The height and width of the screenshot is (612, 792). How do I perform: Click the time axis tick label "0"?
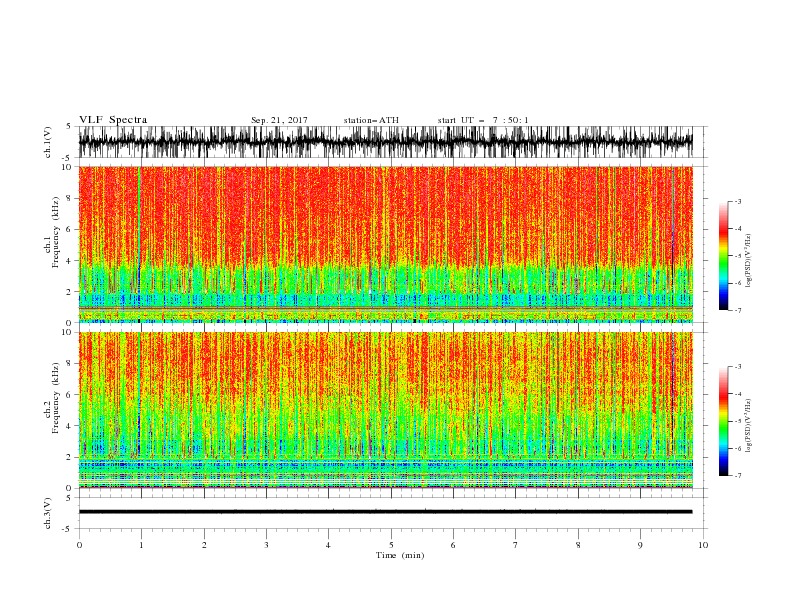tap(79, 545)
